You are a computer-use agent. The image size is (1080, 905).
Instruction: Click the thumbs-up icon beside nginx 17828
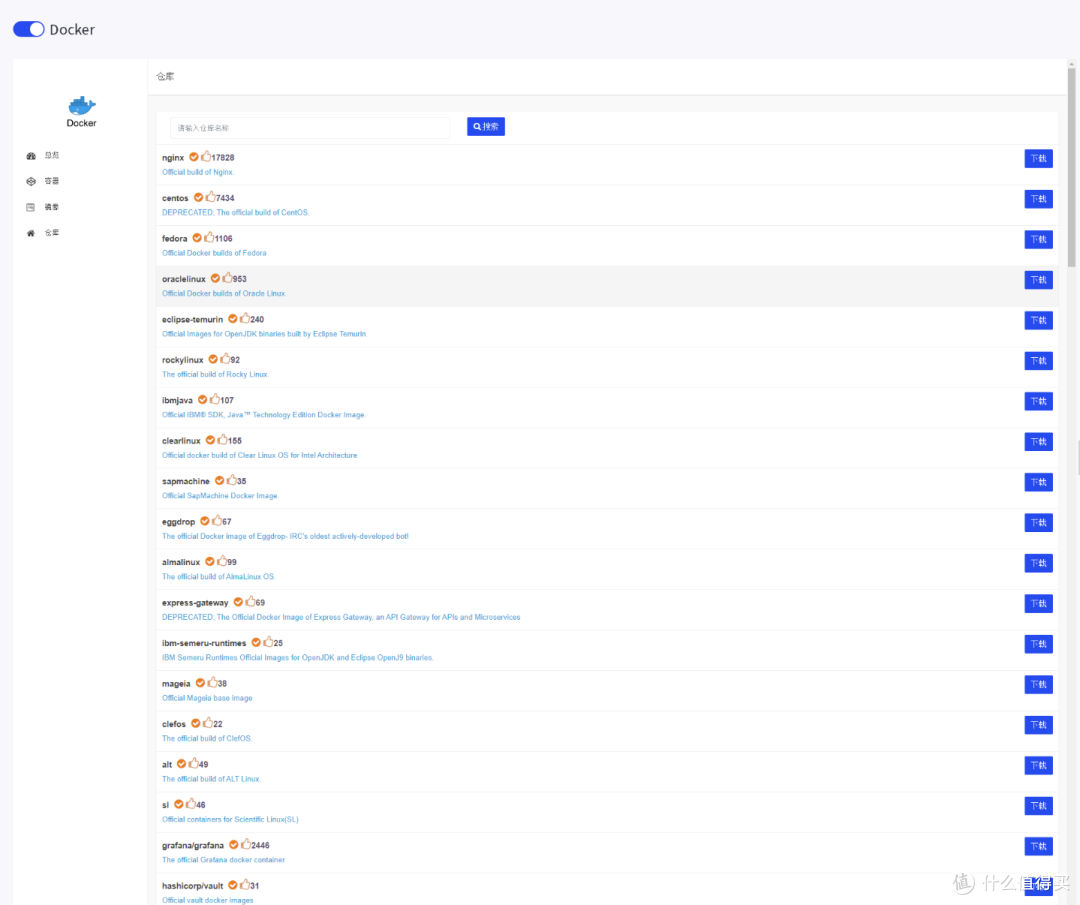[206, 156]
